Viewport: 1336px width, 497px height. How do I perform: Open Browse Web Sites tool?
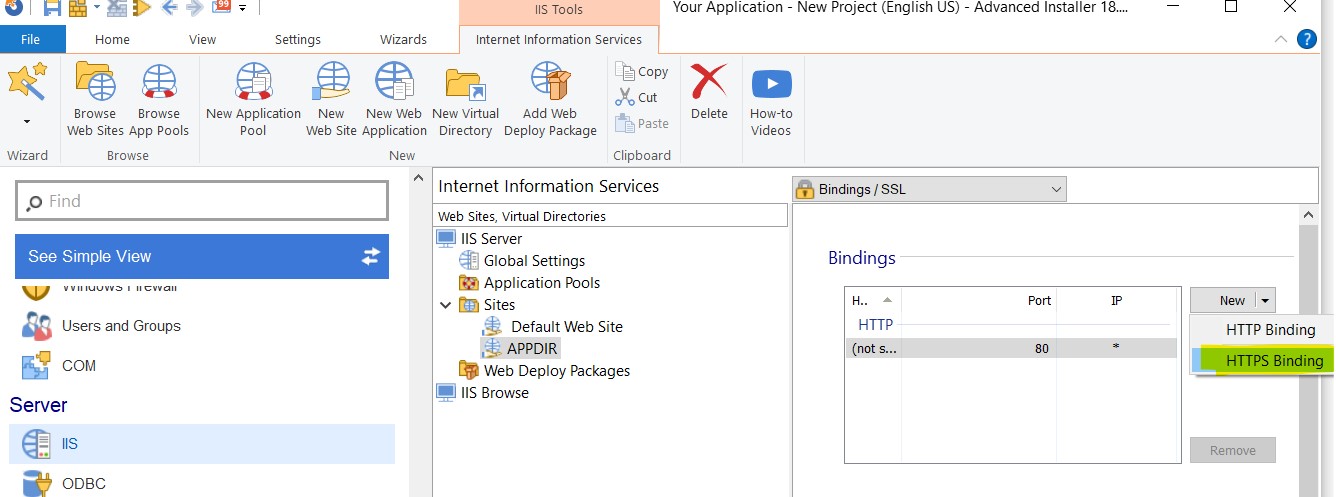click(95, 85)
